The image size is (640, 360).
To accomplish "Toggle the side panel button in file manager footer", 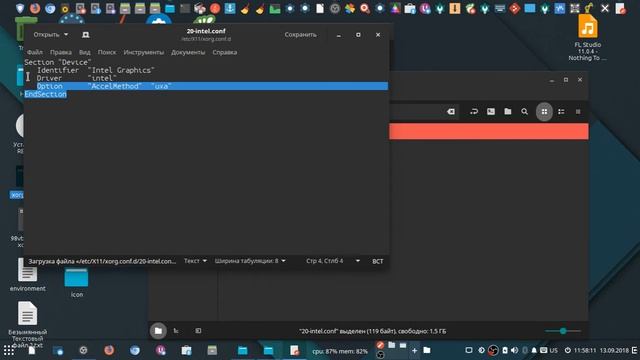I will click(x=198, y=331).
